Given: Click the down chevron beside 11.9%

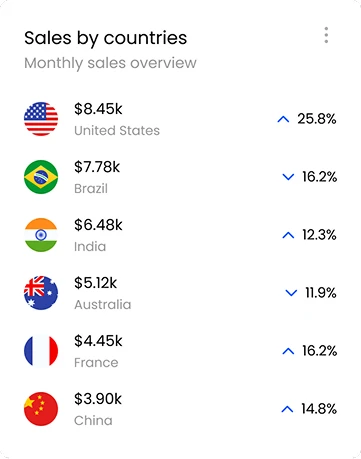Looking at the screenshot, I should click(291, 293).
